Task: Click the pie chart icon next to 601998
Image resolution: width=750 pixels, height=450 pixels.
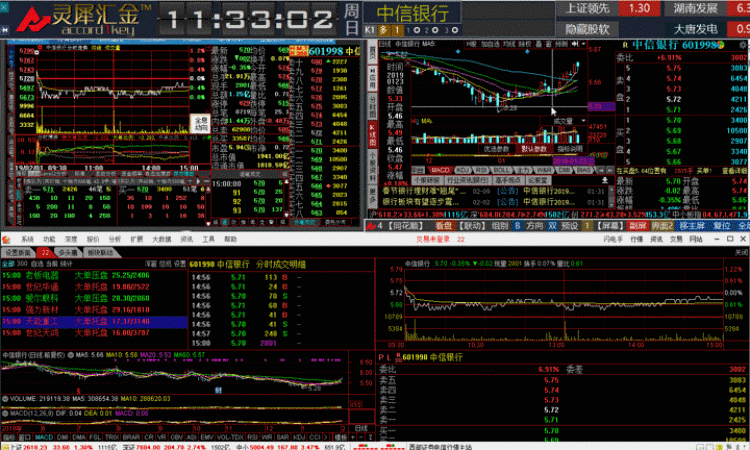Action: tap(721, 45)
